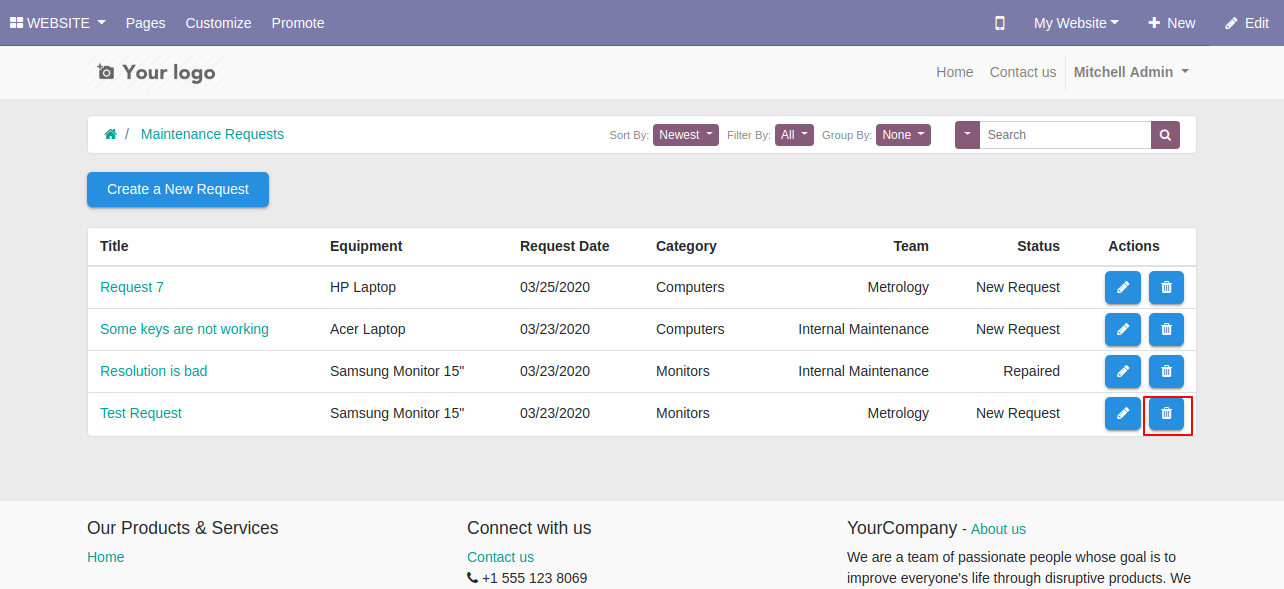Image resolution: width=1284 pixels, height=589 pixels.
Task: Open the 'Resolution is bad' request link
Action: (x=154, y=371)
